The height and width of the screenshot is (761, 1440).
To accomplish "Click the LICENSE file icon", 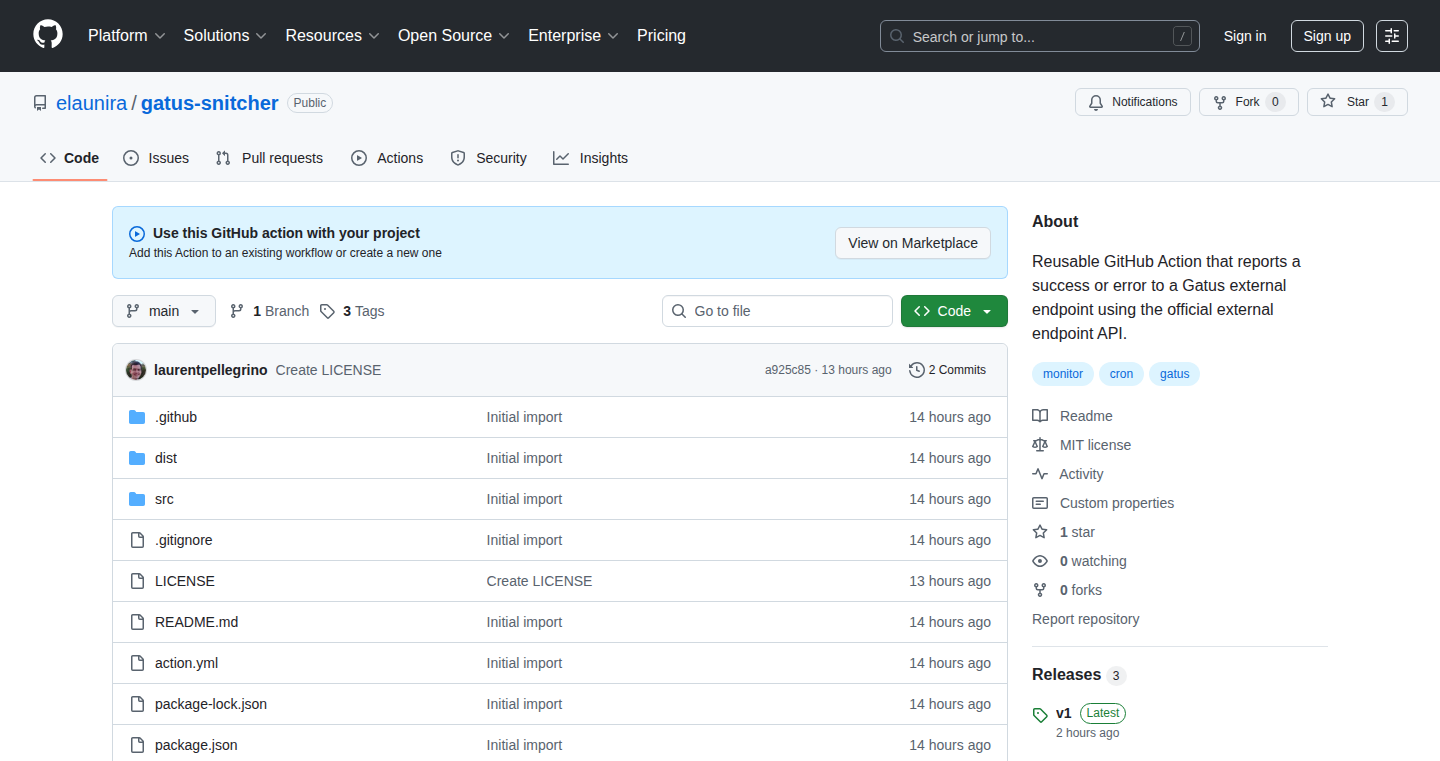I will click(x=137, y=581).
